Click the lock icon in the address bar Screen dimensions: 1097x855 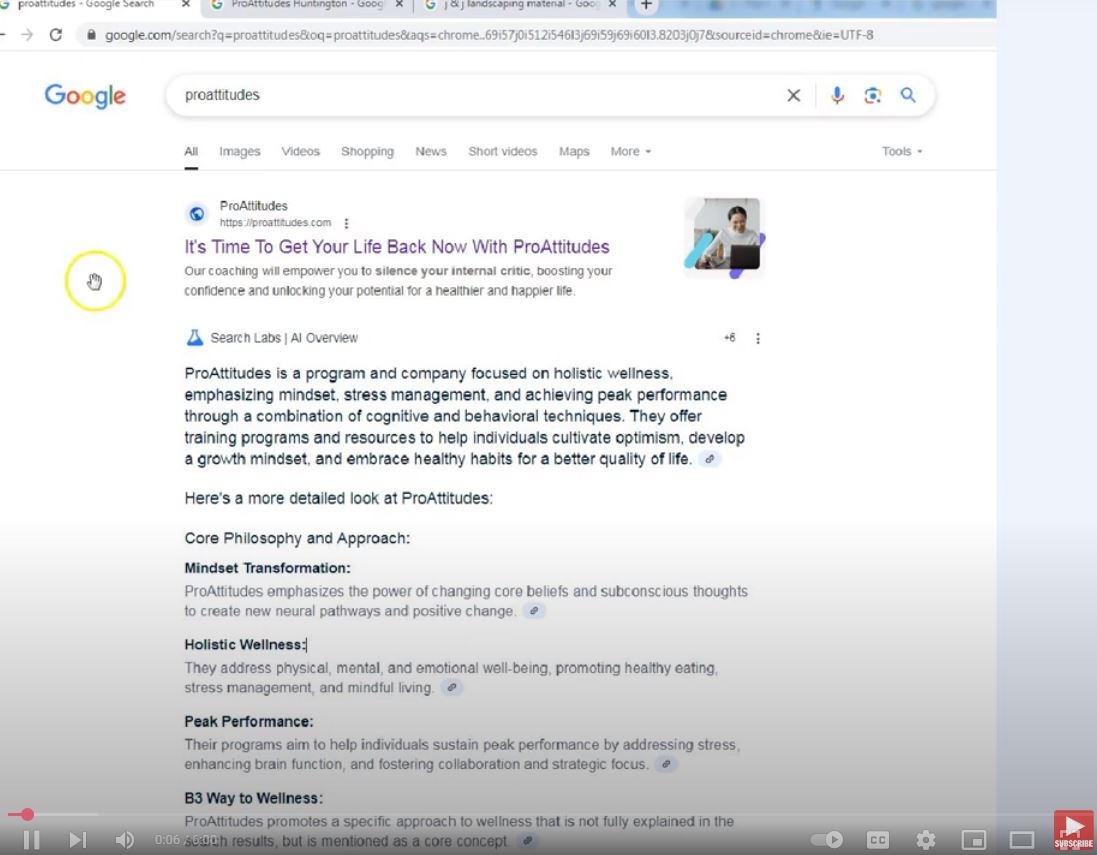[x=91, y=35]
